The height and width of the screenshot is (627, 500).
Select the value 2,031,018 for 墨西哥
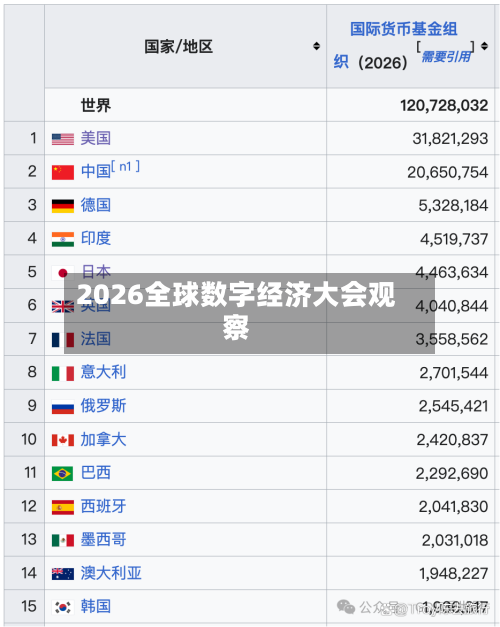pyautogui.click(x=455, y=540)
